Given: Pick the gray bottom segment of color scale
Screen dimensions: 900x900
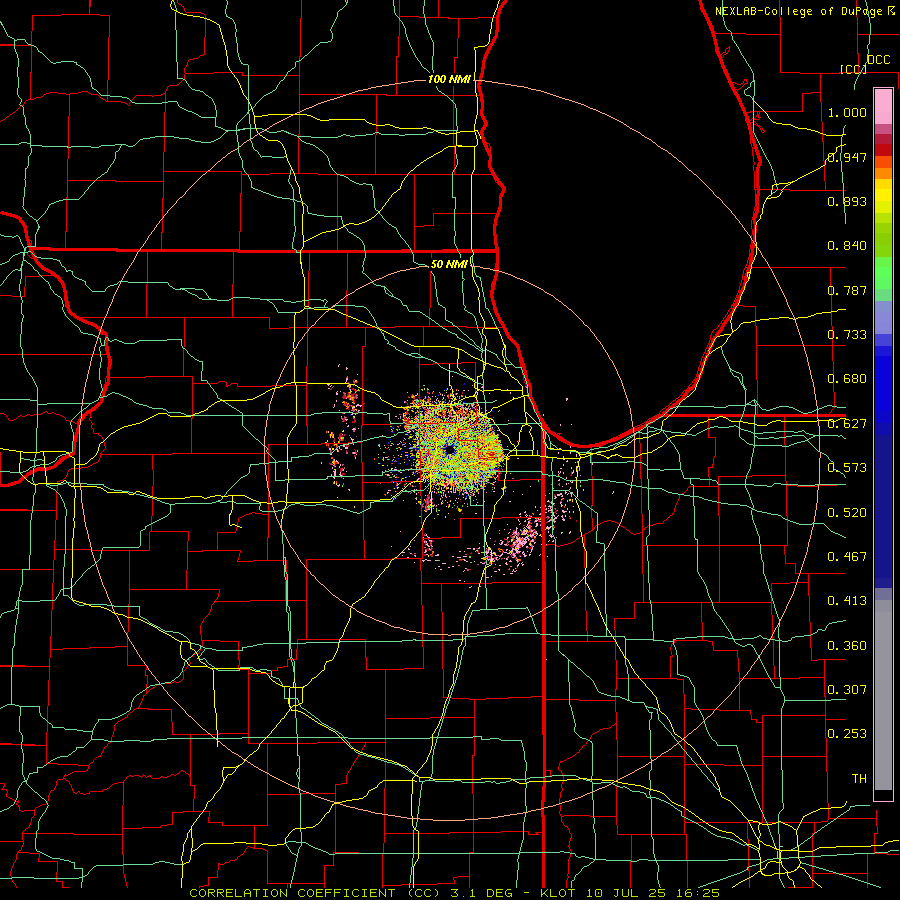Looking at the screenshot, I should [883, 695].
